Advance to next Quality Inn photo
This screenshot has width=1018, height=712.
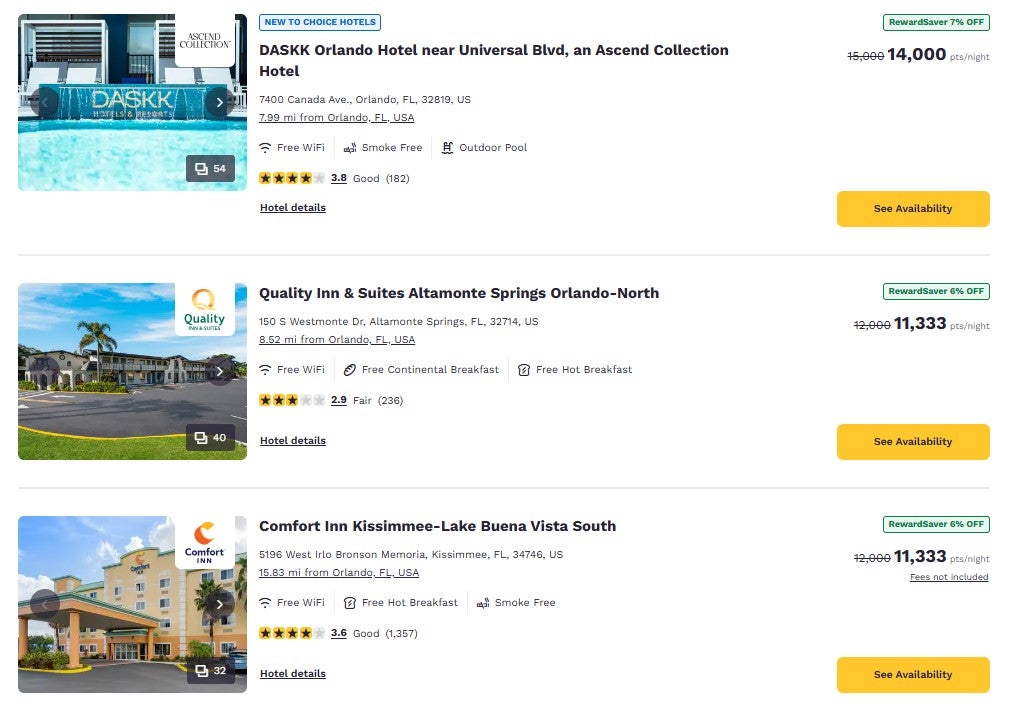(219, 371)
